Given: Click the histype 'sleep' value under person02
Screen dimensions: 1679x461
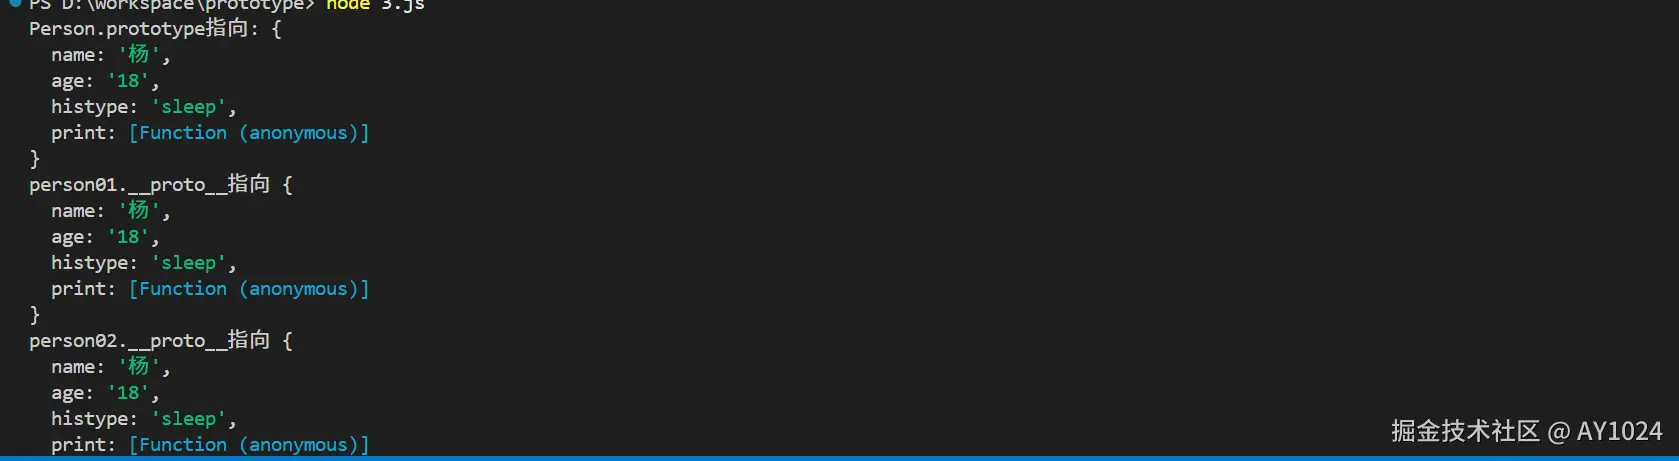Looking at the screenshot, I should (188, 419).
